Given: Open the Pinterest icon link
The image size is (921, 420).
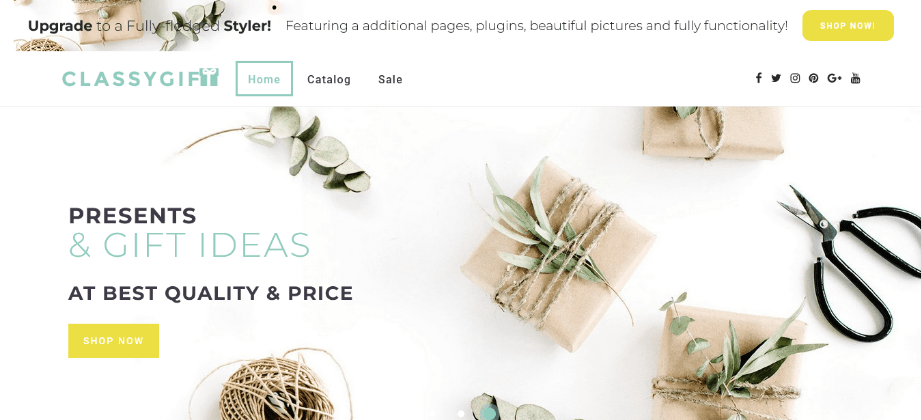Looking at the screenshot, I should pos(814,78).
